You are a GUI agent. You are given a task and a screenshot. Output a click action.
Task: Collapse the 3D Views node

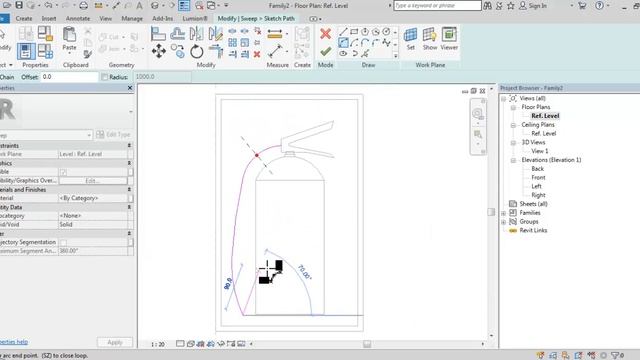(x=513, y=142)
